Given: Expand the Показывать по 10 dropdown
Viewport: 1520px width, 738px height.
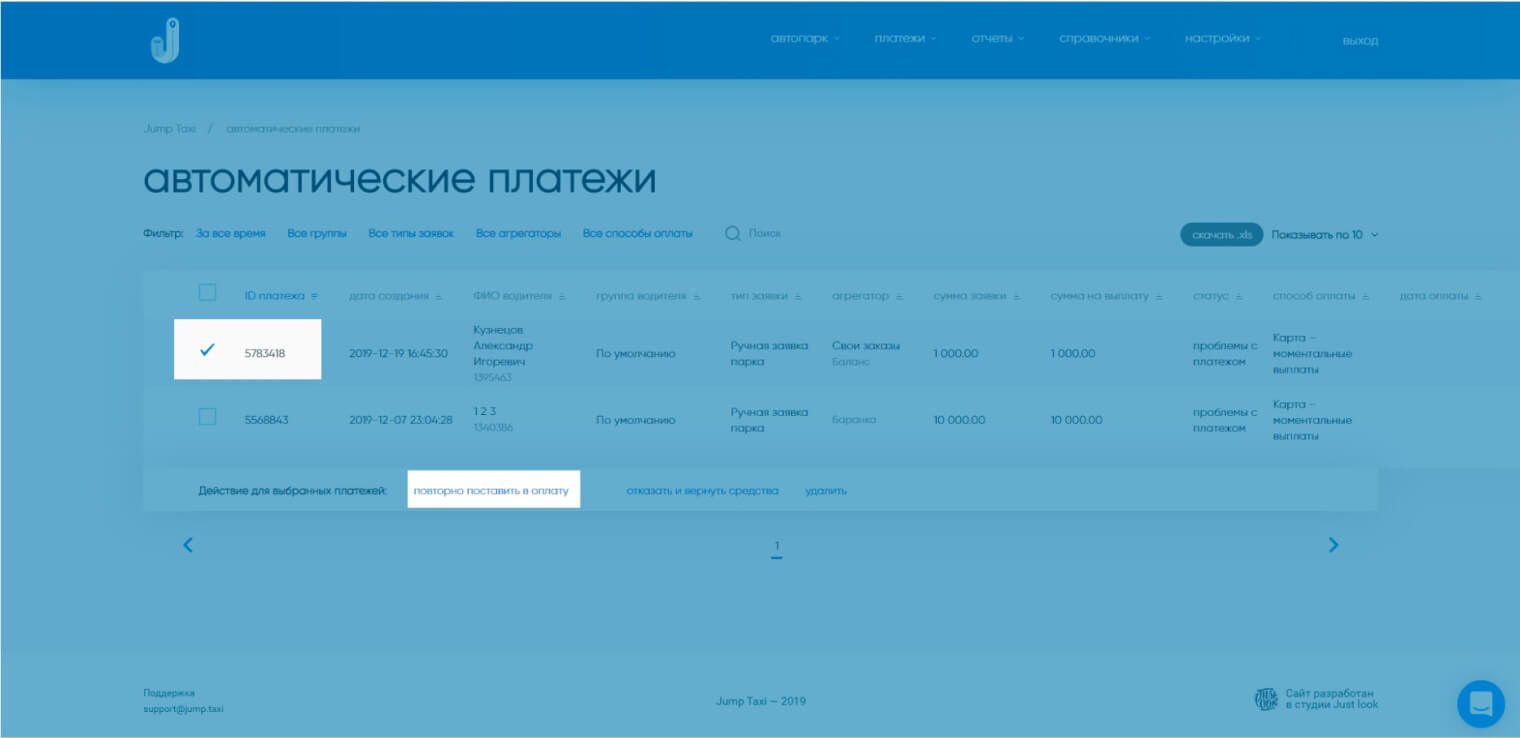Looking at the screenshot, I should (1325, 234).
